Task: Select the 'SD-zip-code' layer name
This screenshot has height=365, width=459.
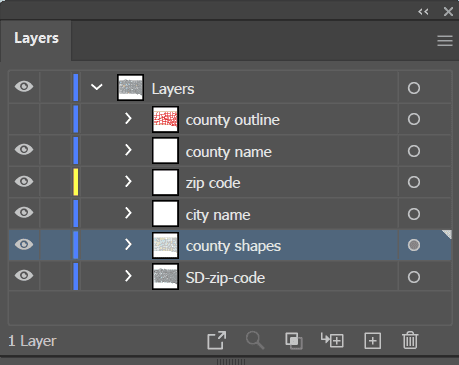Action: pyautogui.click(x=225, y=278)
